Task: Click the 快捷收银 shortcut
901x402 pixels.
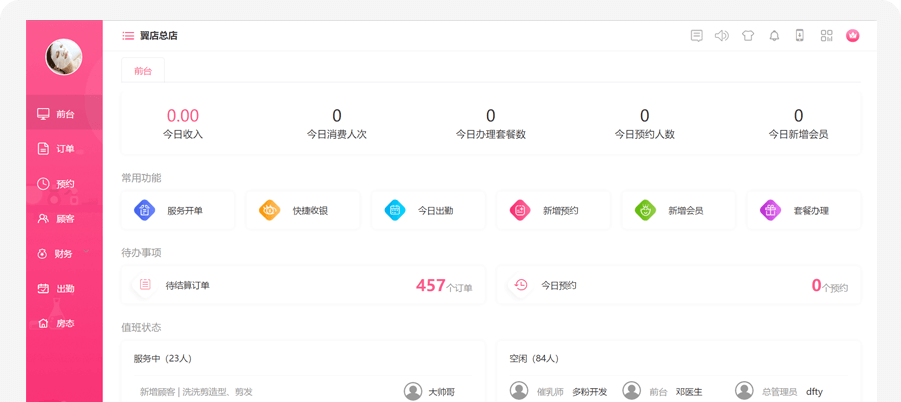Action: click(303, 211)
